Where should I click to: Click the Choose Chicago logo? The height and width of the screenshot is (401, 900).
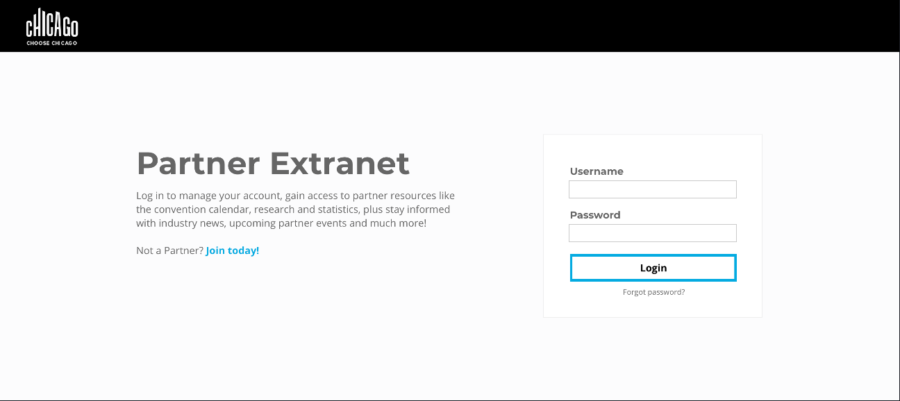click(x=52, y=27)
